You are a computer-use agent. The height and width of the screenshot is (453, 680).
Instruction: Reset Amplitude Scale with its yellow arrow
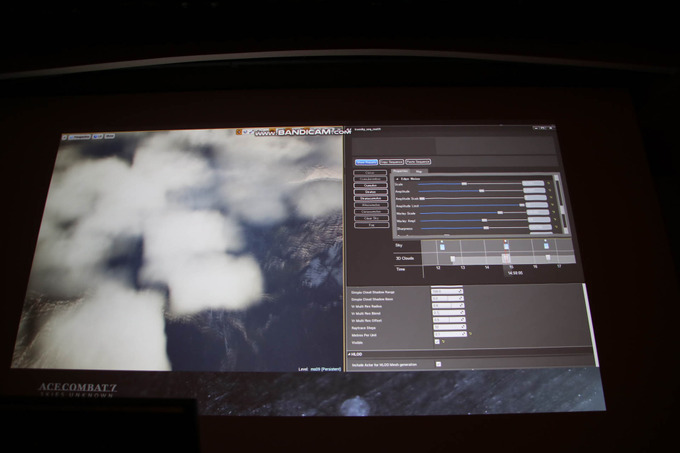click(551, 198)
